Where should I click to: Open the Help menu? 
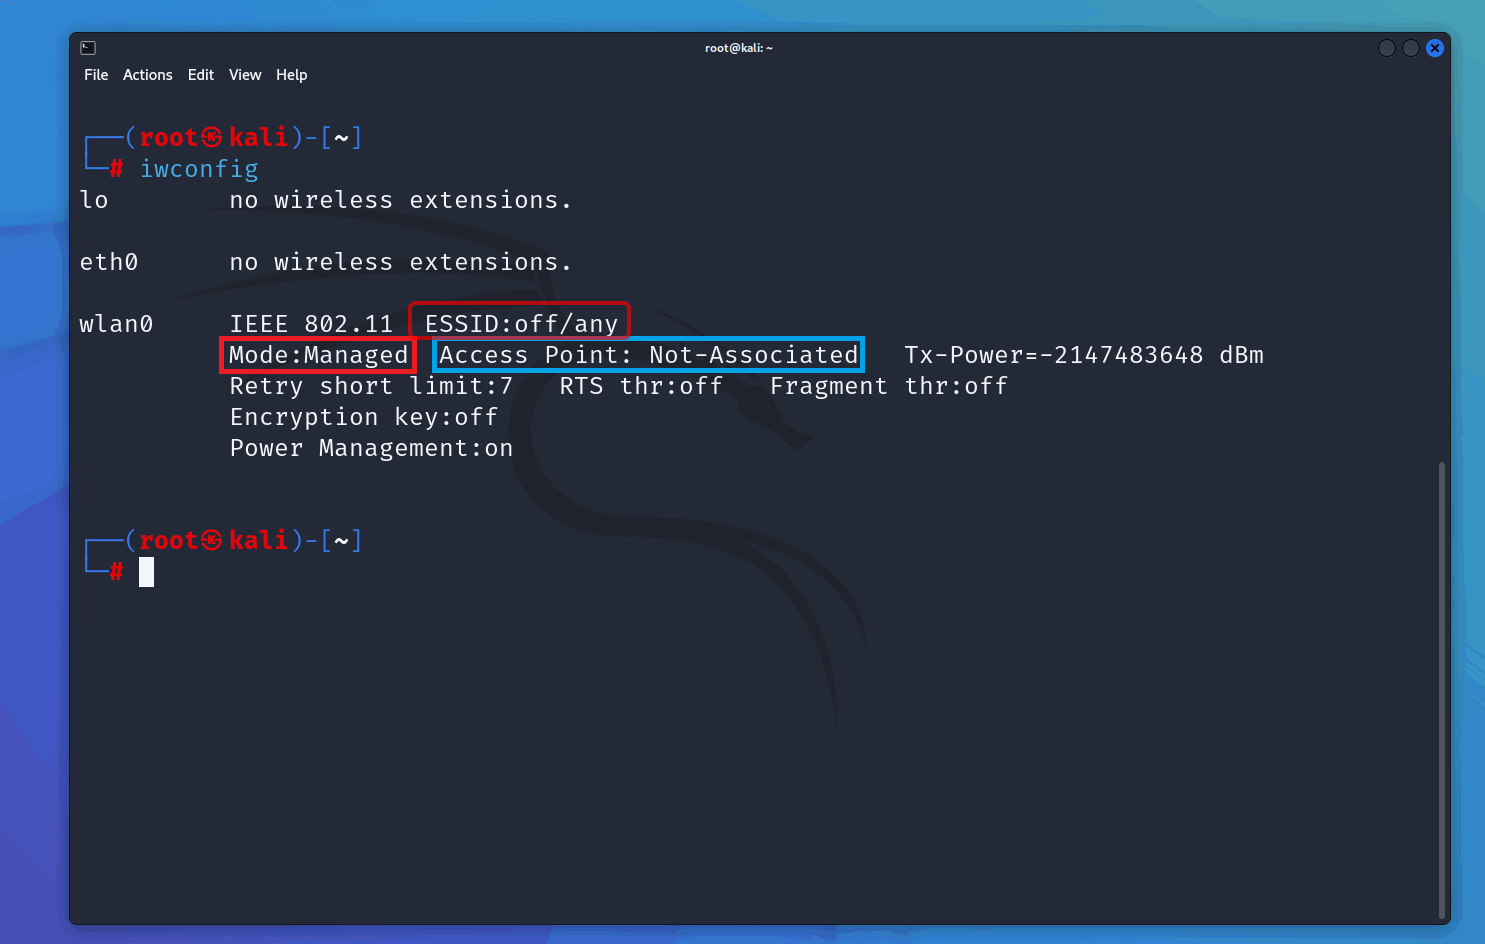pyautogui.click(x=291, y=74)
